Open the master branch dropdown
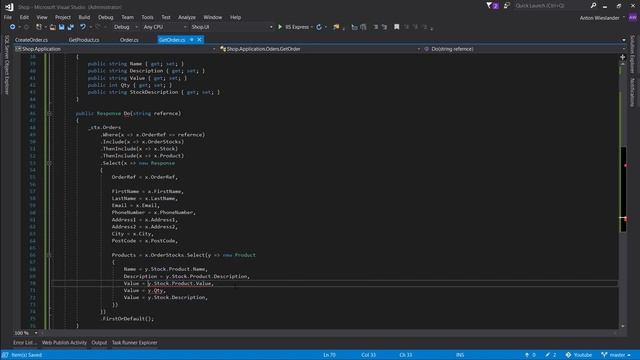The width and height of the screenshot is (640, 360). [x=616, y=355]
